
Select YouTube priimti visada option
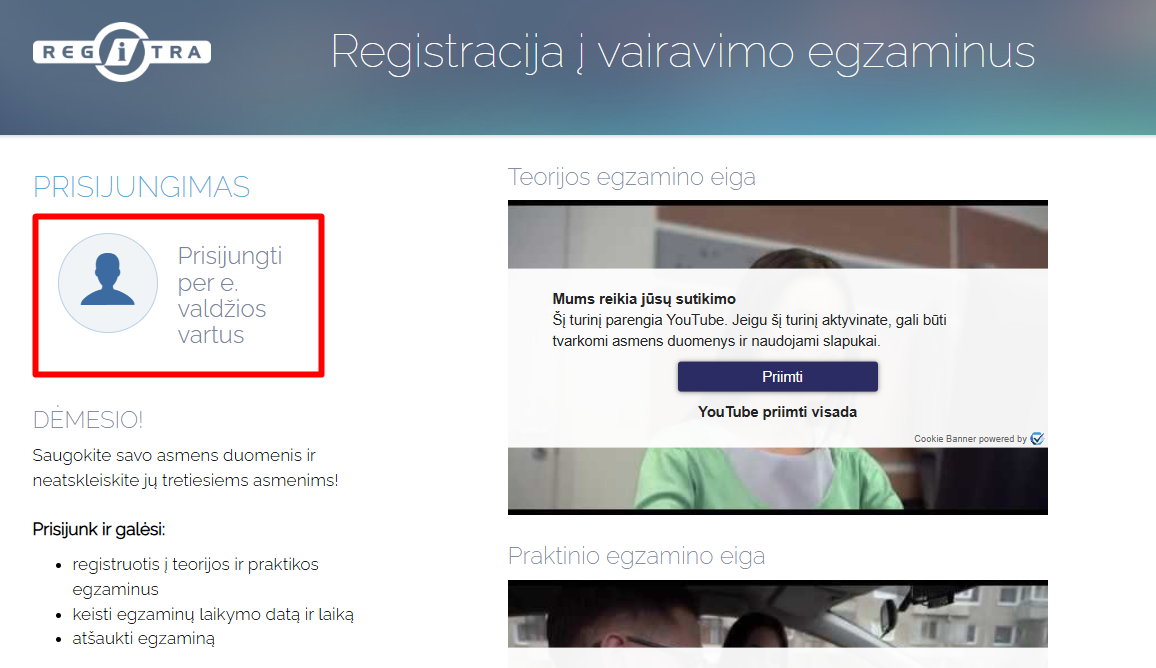(777, 412)
